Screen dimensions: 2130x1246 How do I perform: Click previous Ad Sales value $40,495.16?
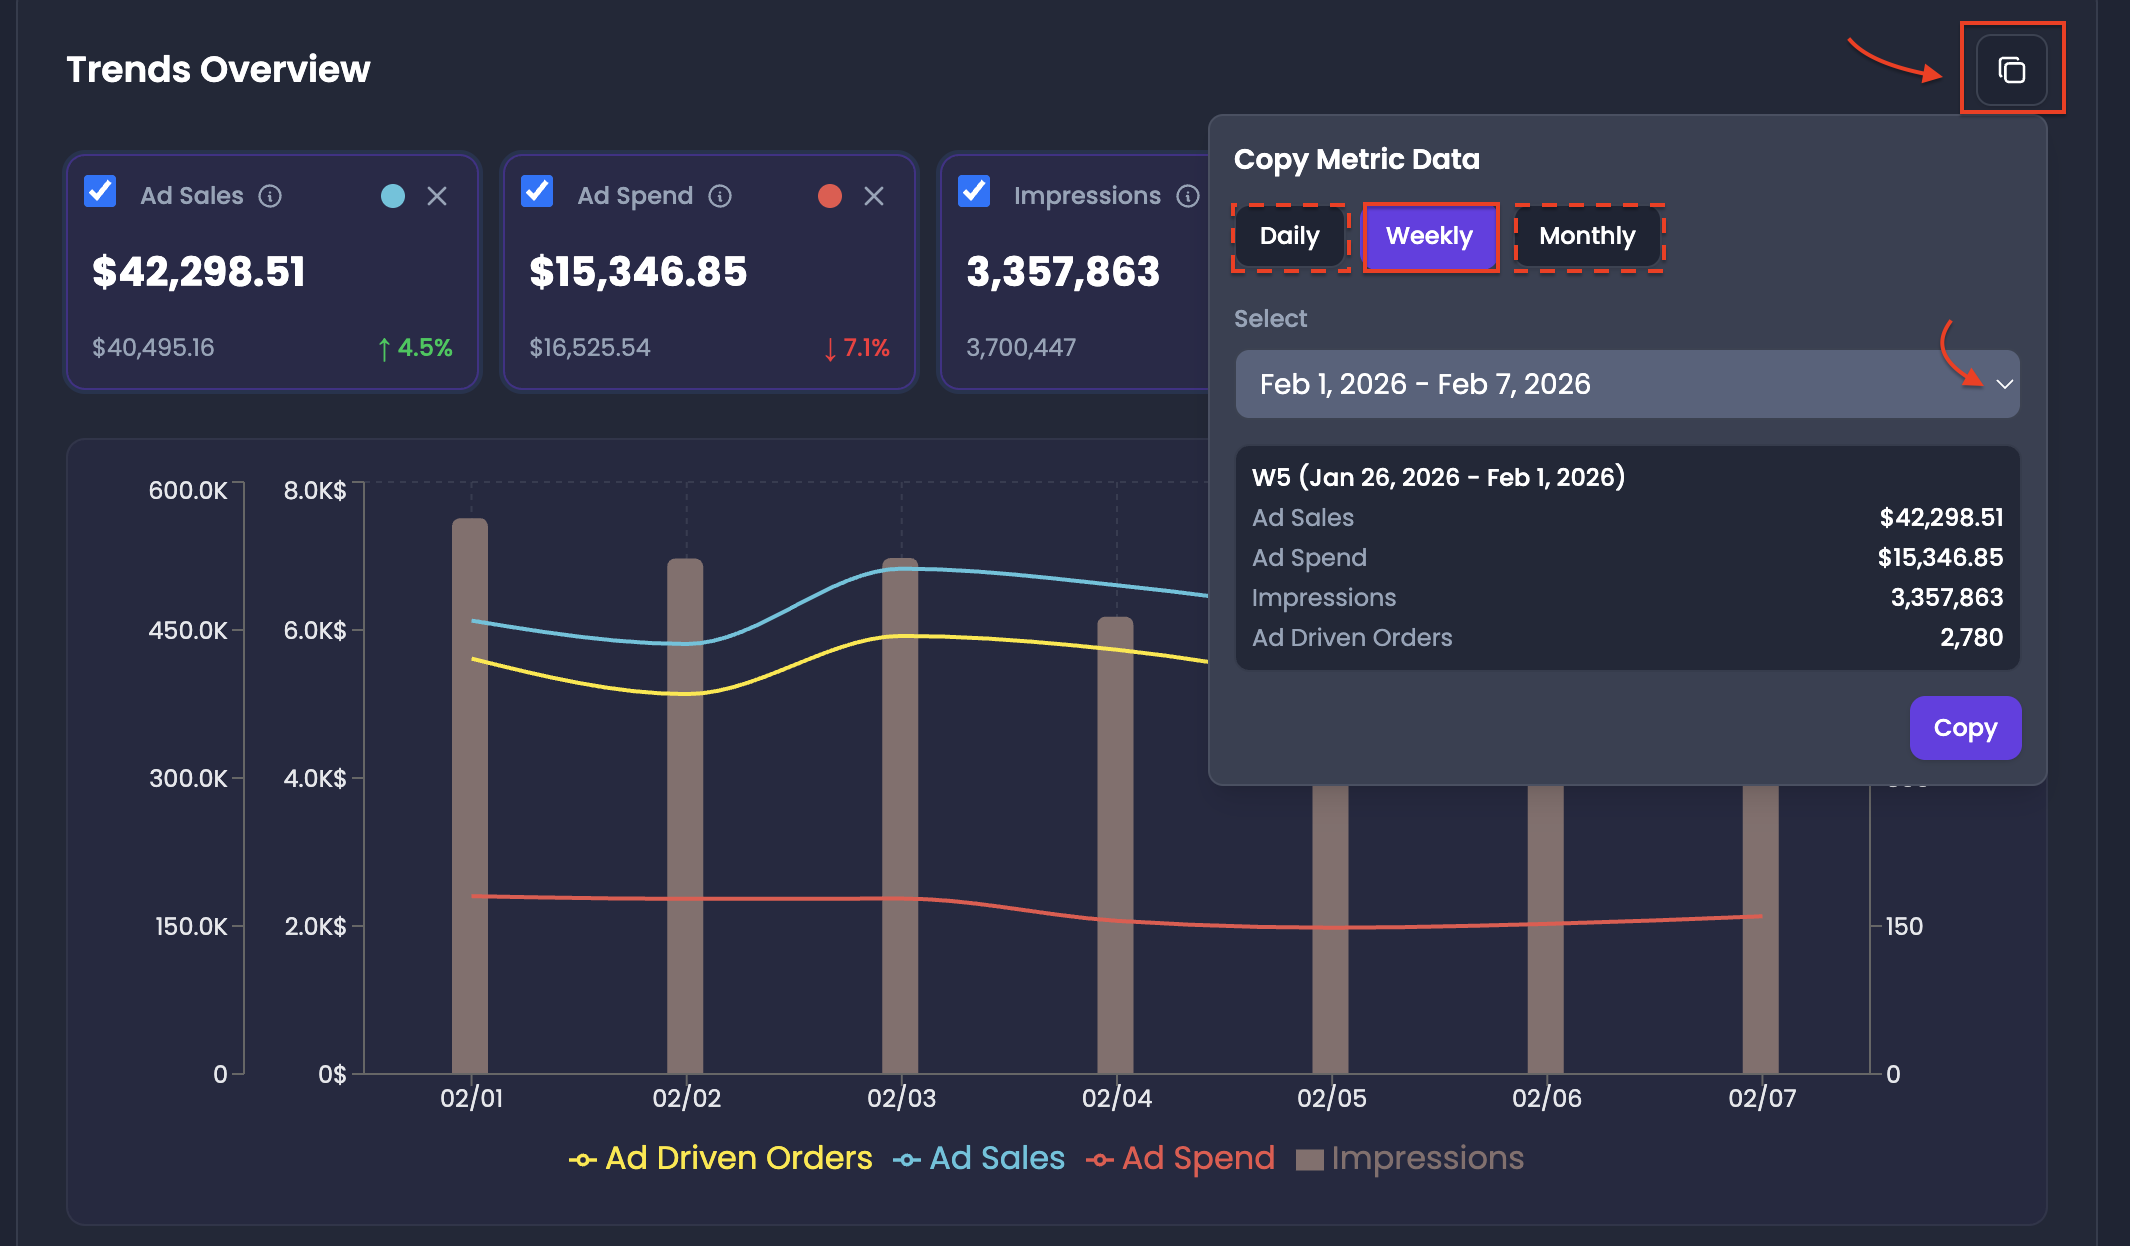(x=153, y=348)
